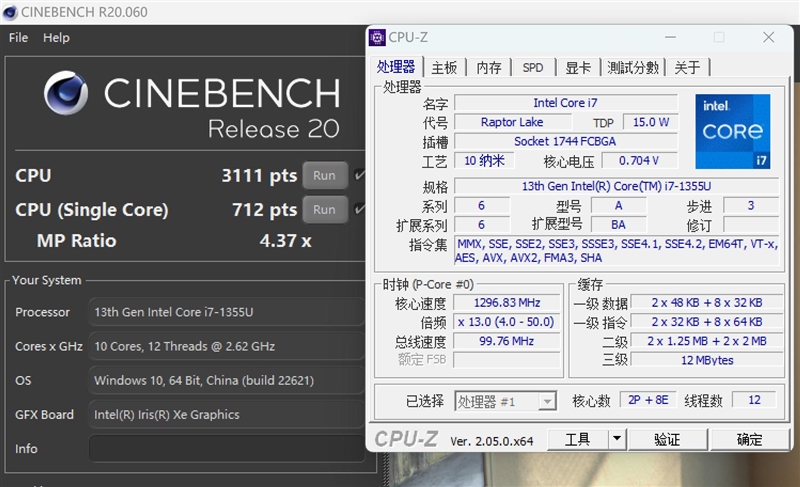Click the Info input field in Cinebench
This screenshot has width=800, height=487.
coord(227,449)
